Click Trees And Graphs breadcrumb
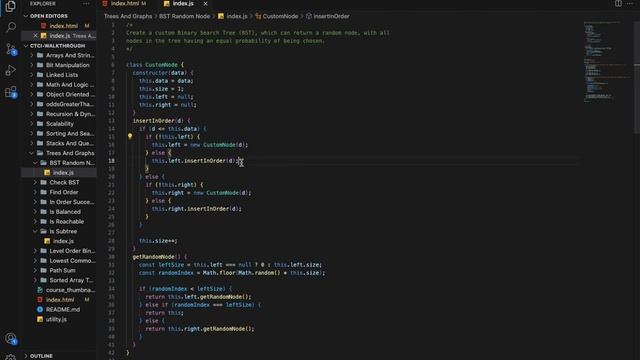Image resolution: width=640 pixels, height=360 pixels. pos(128,16)
